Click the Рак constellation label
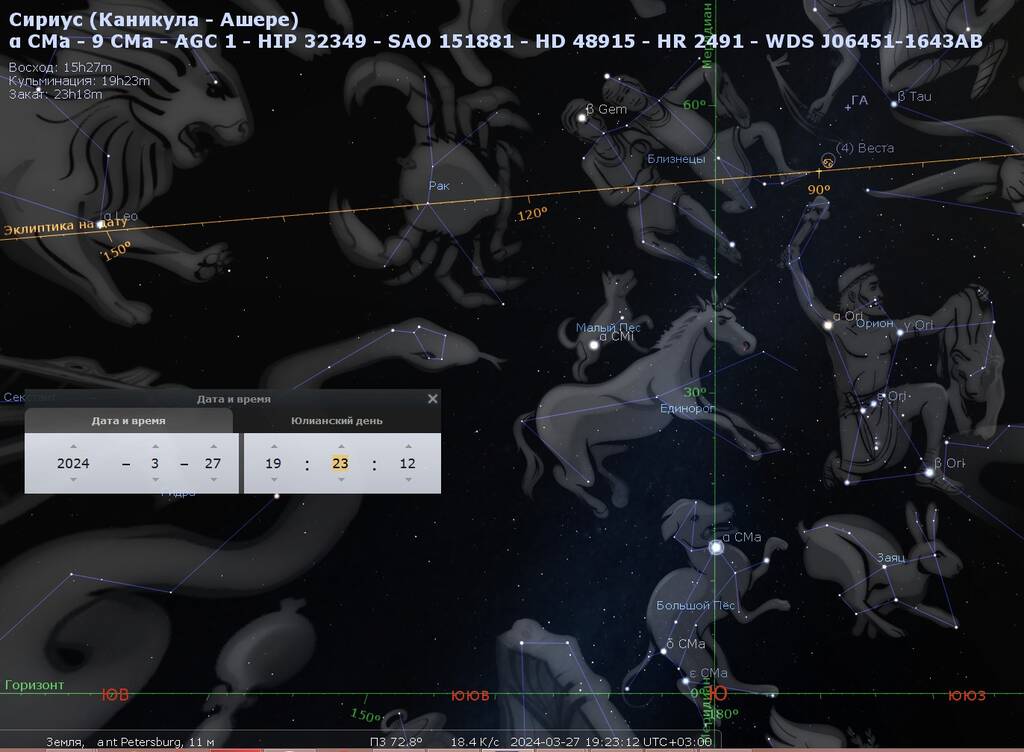The width and height of the screenshot is (1024, 752). pos(439,186)
